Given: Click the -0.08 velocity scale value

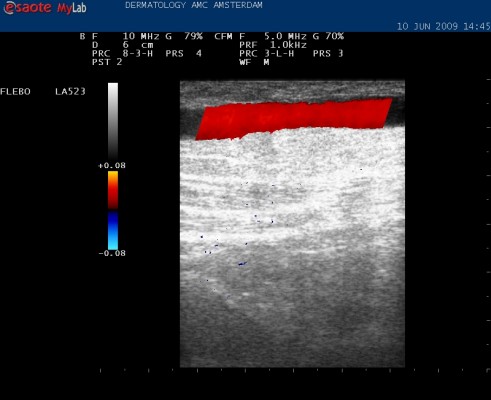Looking at the screenshot, I should click(x=112, y=253).
